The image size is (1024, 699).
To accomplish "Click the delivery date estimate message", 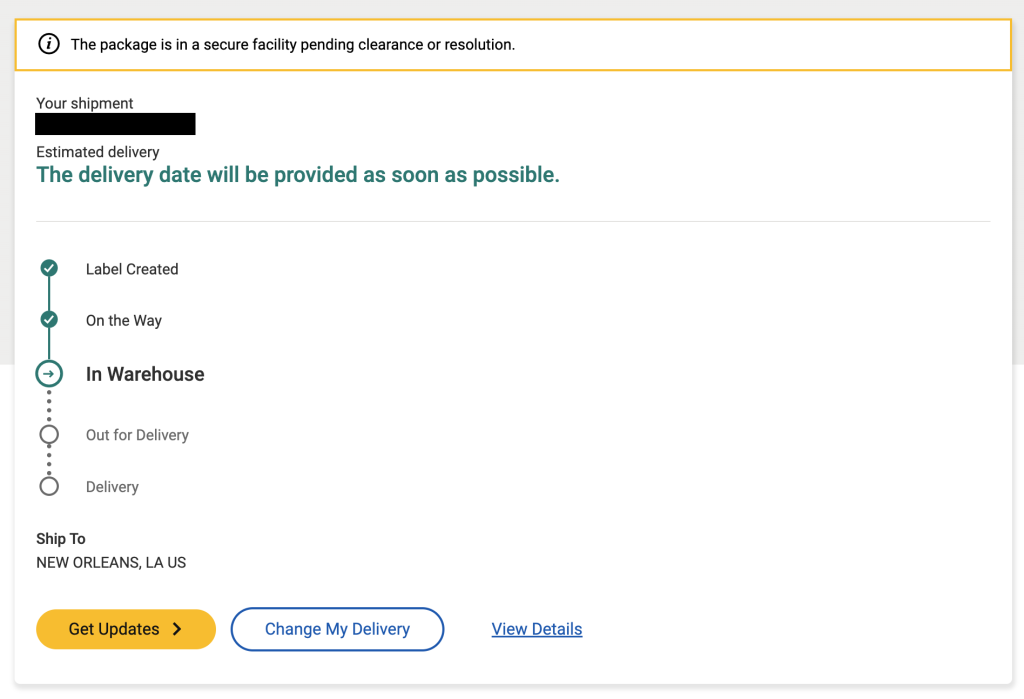I will click(x=298, y=175).
